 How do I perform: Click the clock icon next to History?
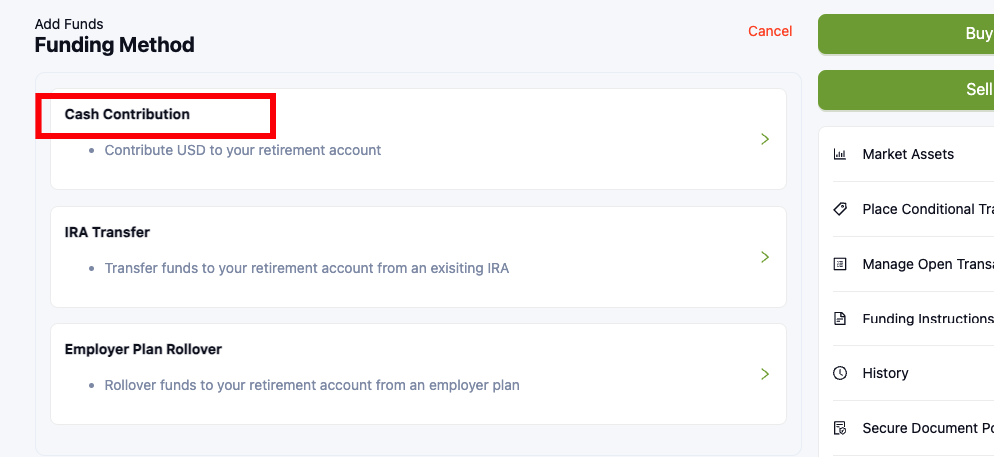coord(840,373)
